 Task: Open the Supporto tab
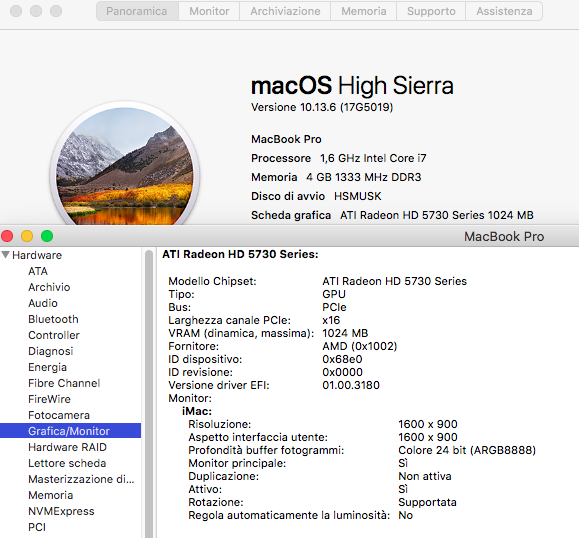tap(431, 11)
